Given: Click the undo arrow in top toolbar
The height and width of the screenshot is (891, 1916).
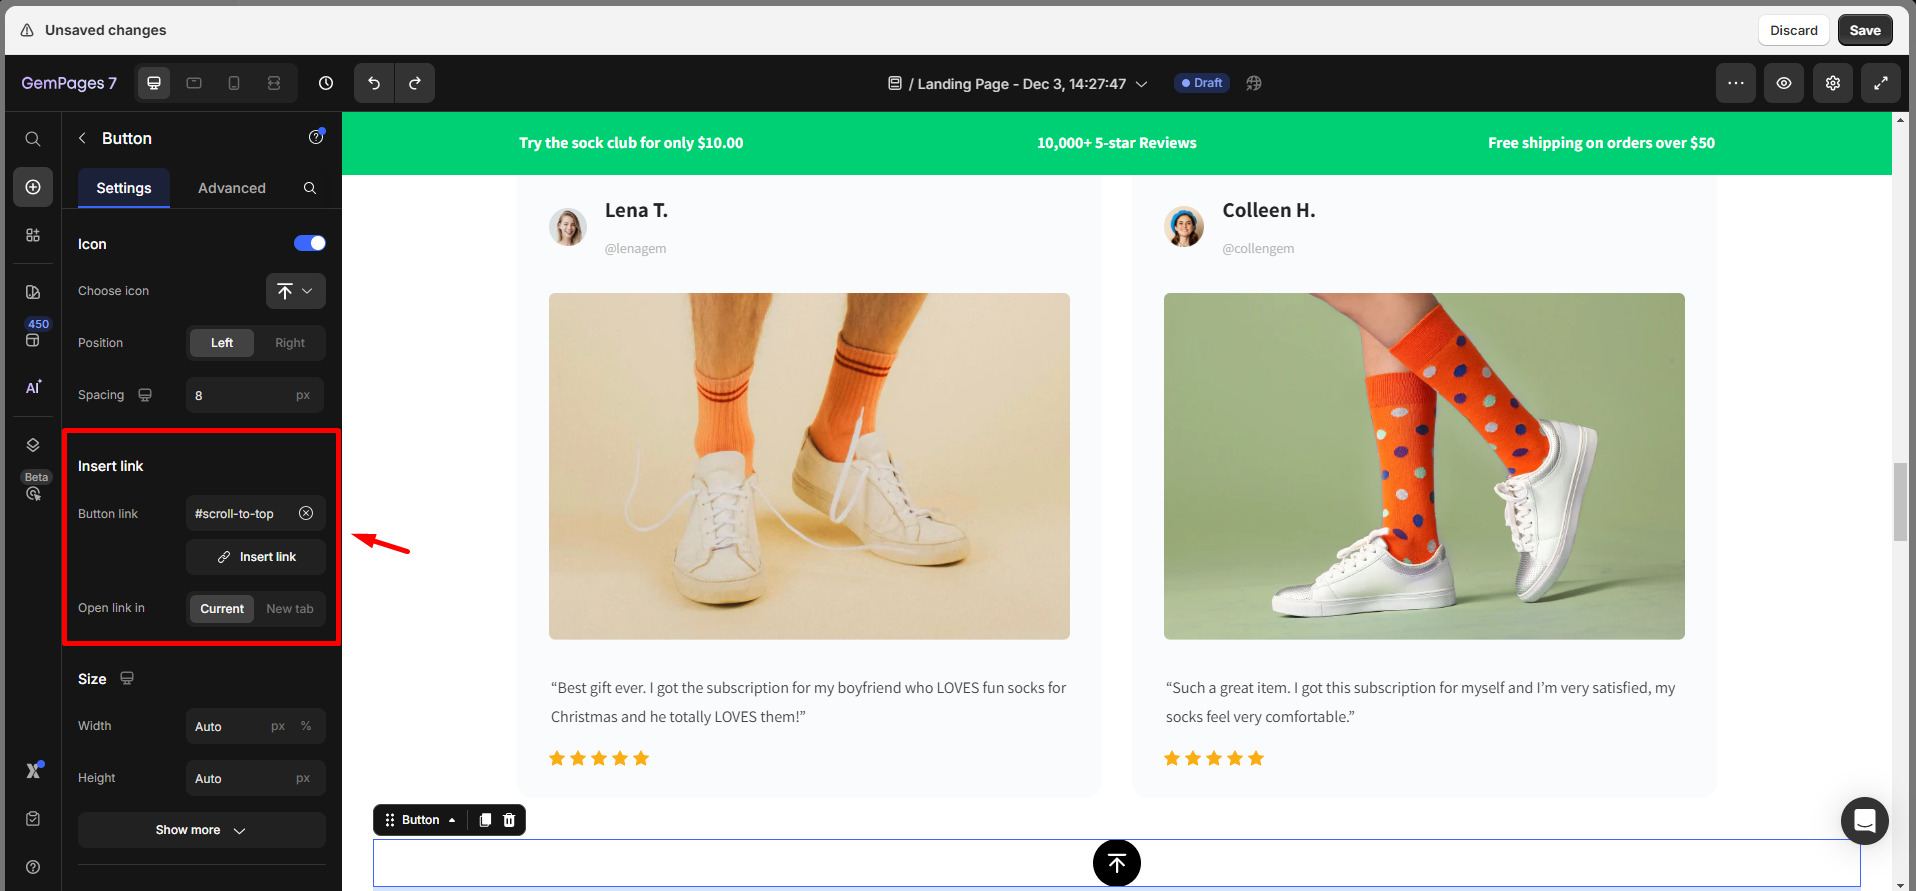Looking at the screenshot, I should point(374,83).
